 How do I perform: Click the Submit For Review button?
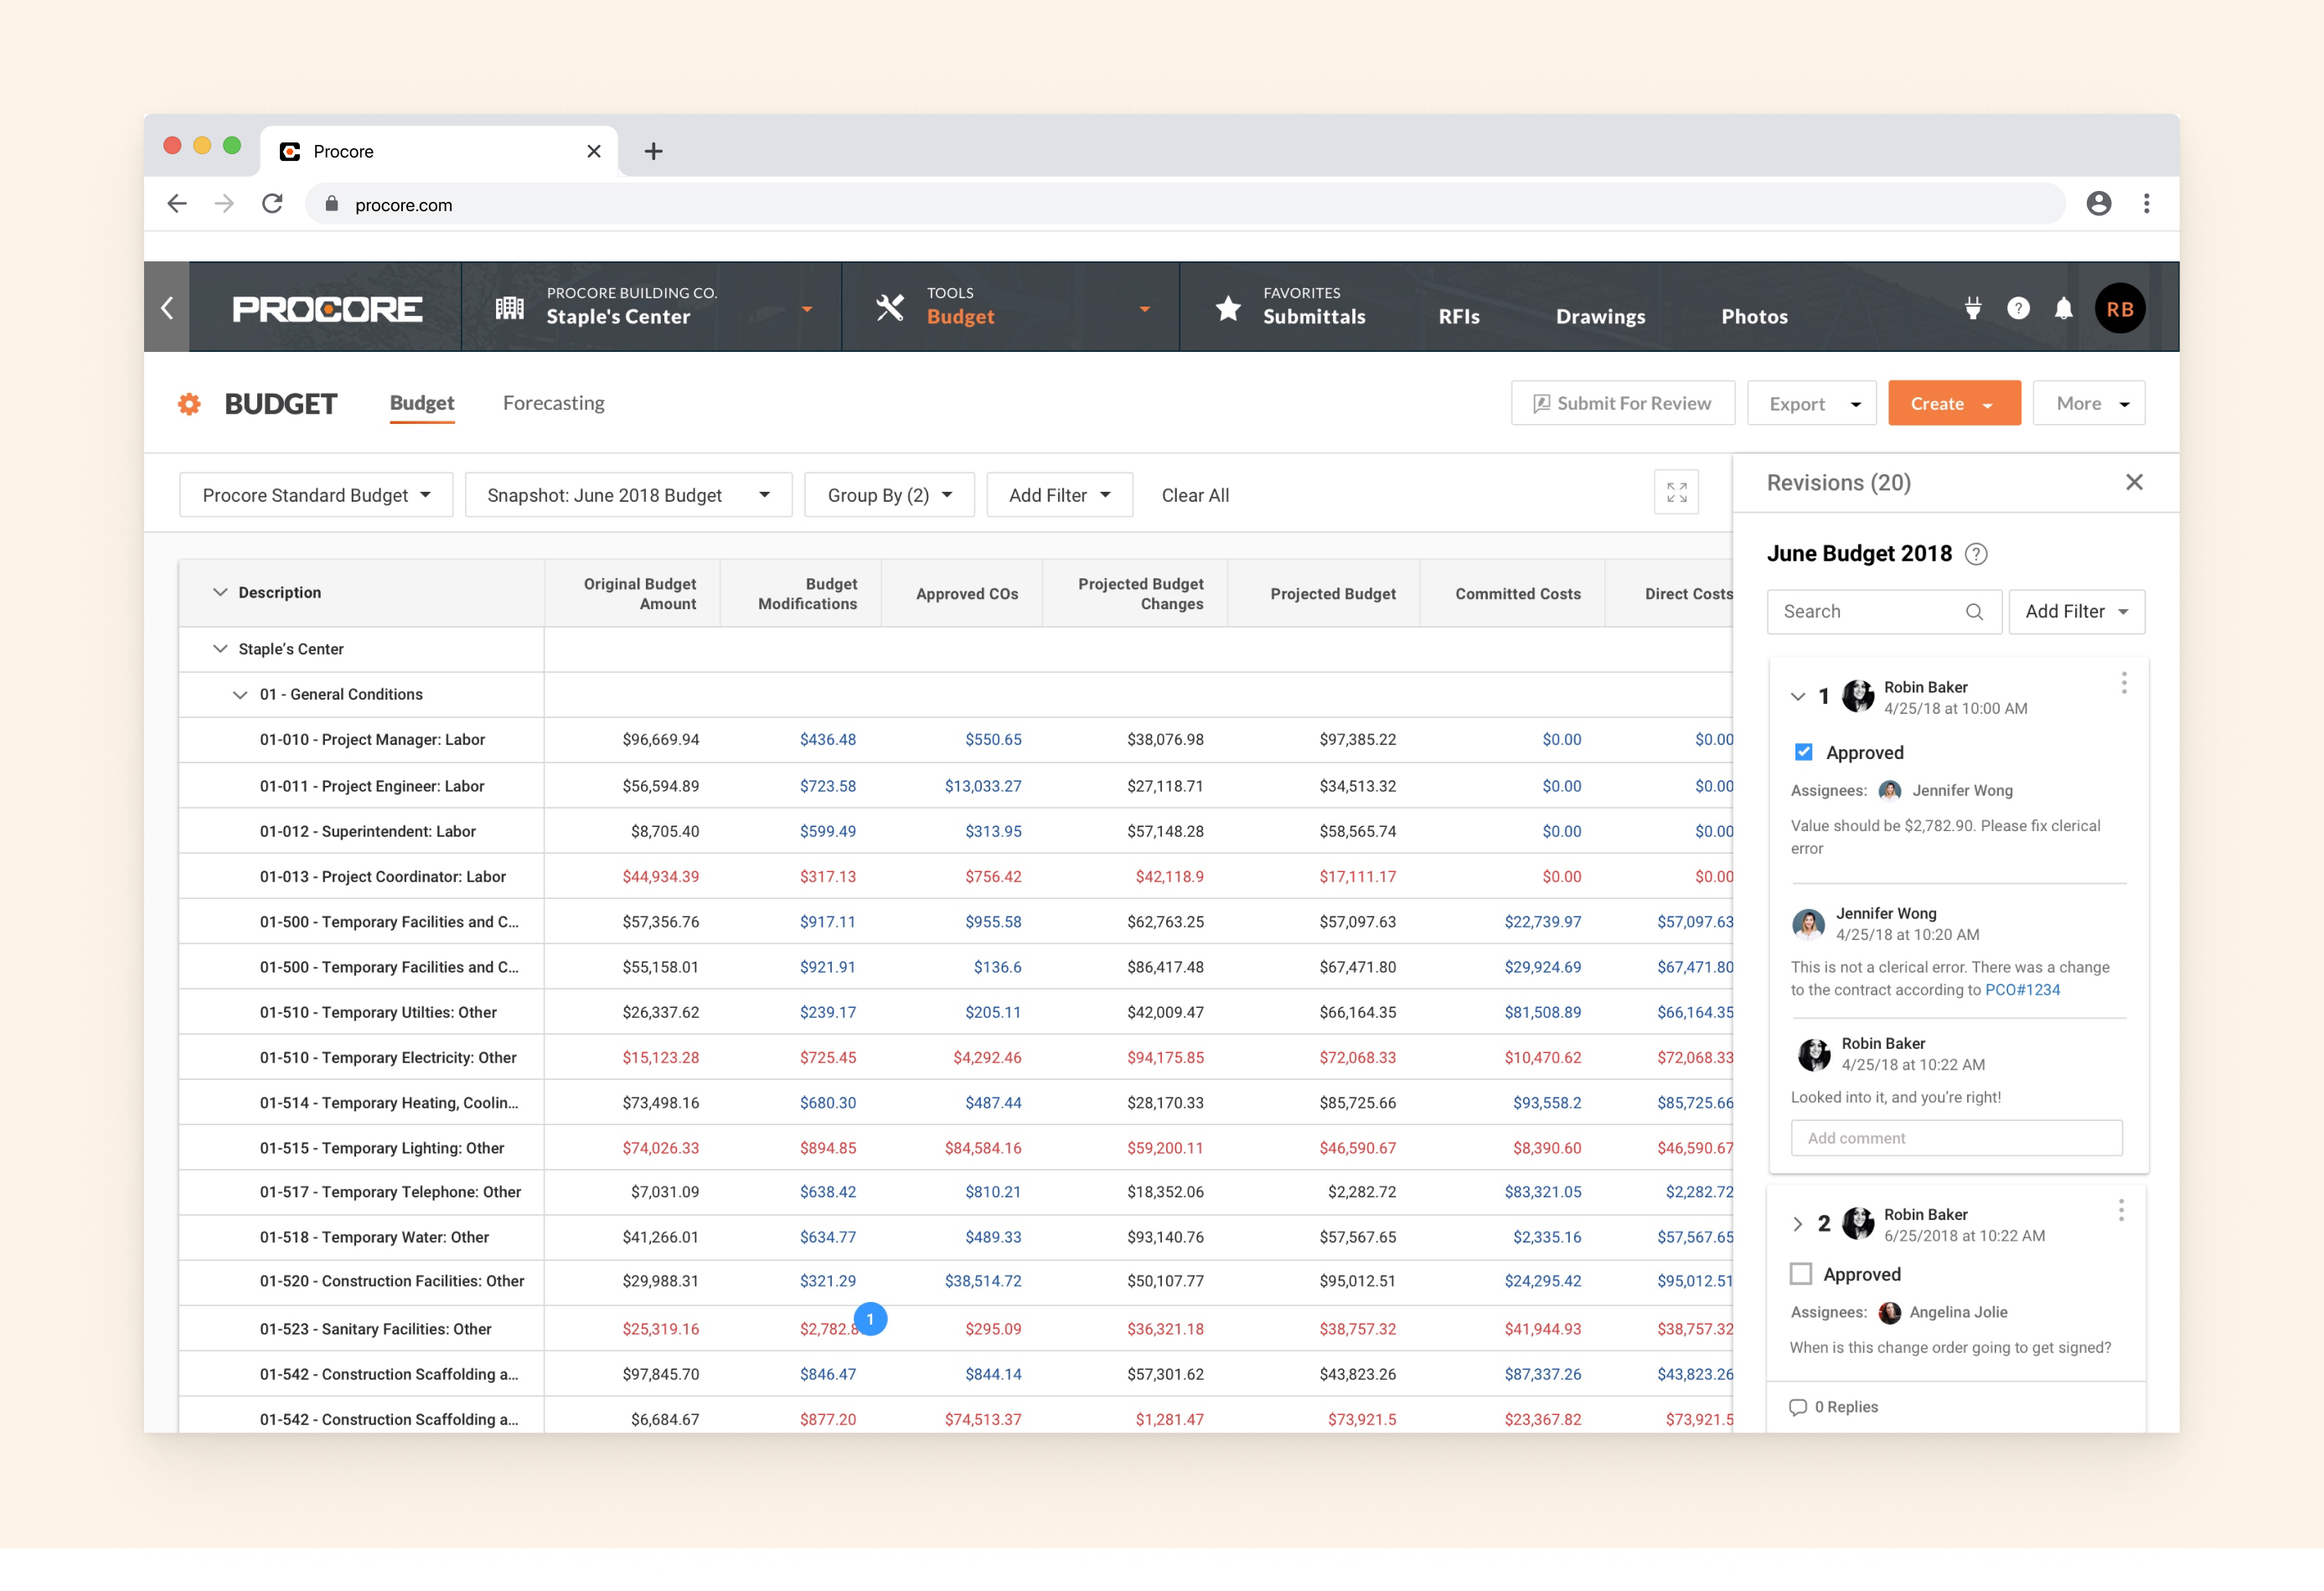coord(1622,404)
